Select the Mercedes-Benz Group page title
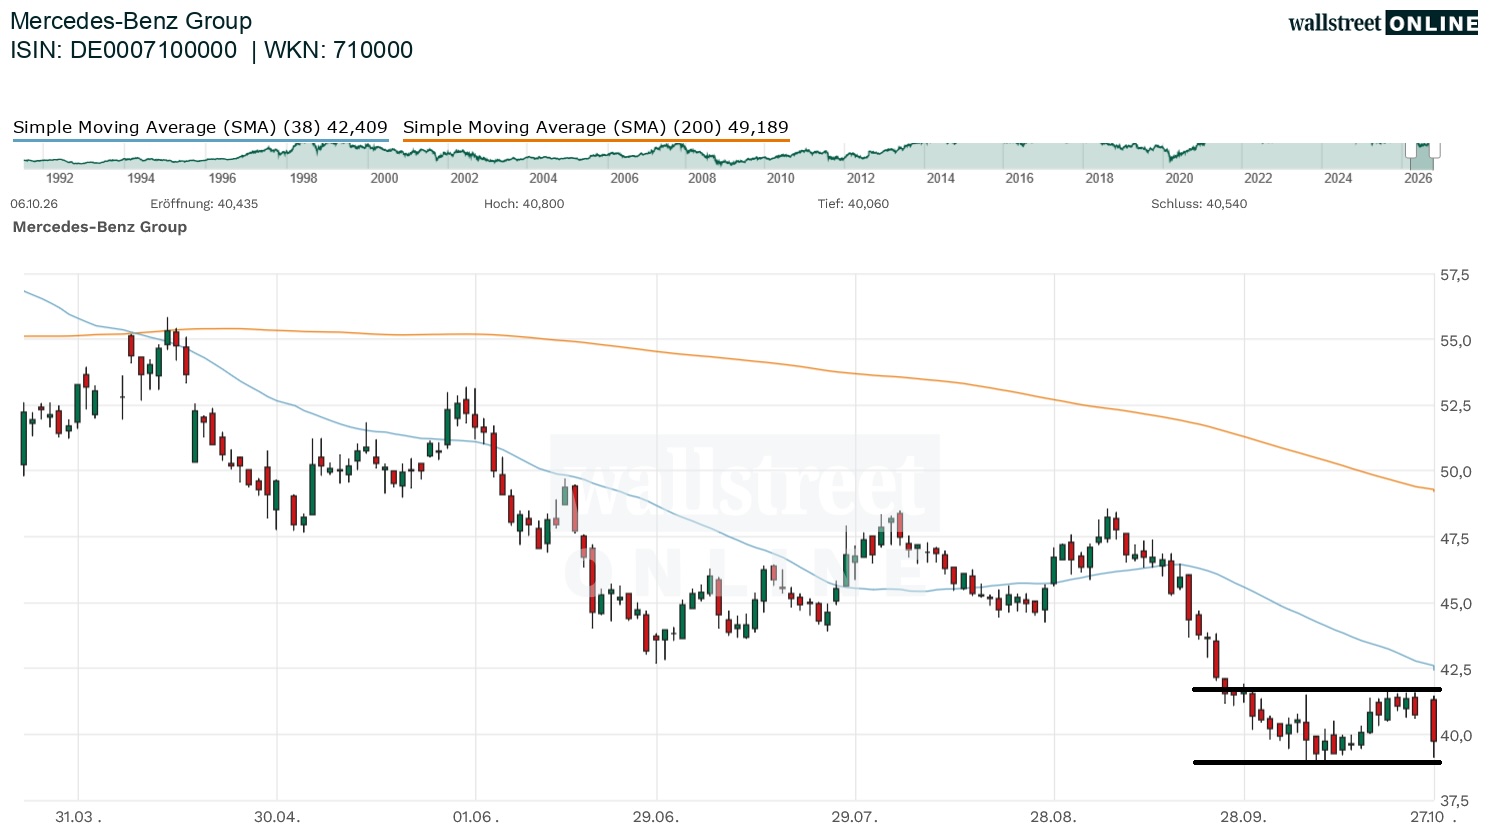The width and height of the screenshot is (1490, 825). [x=131, y=21]
